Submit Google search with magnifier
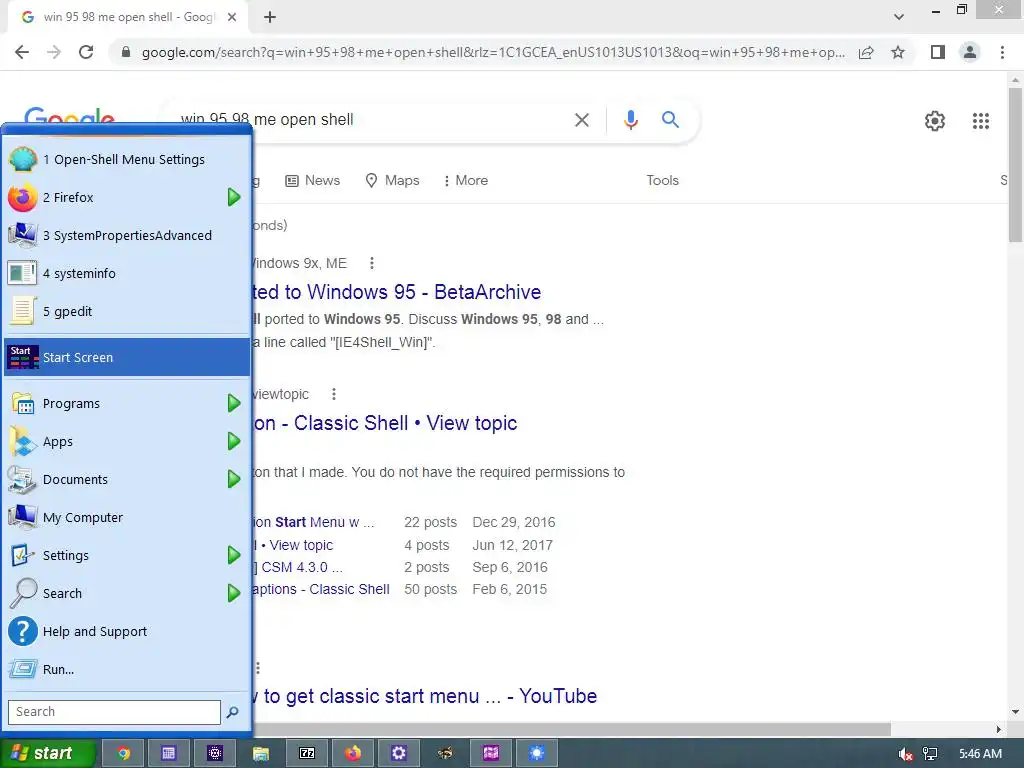 click(x=671, y=120)
